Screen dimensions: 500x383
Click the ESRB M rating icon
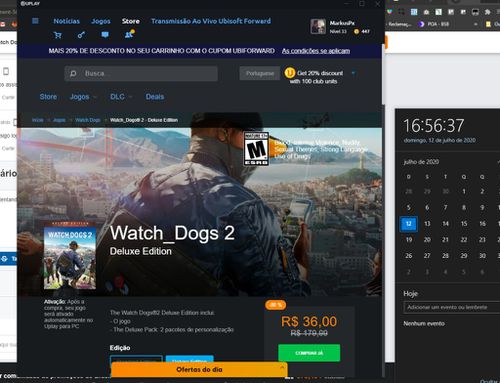coord(256,149)
